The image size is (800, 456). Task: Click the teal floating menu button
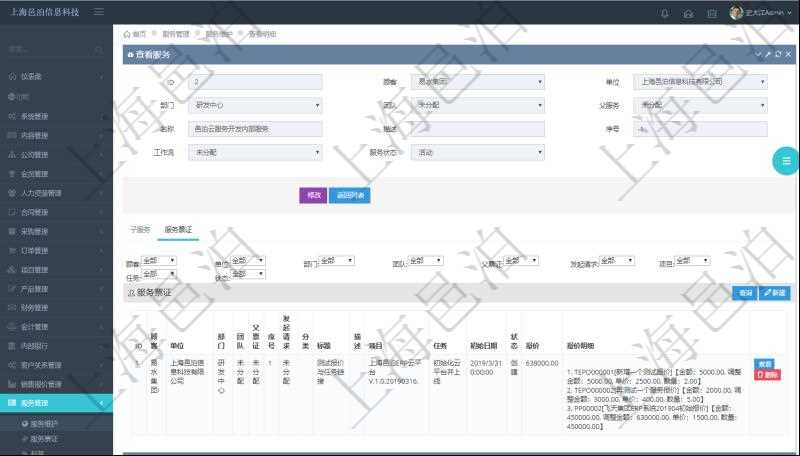click(x=786, y=160)
